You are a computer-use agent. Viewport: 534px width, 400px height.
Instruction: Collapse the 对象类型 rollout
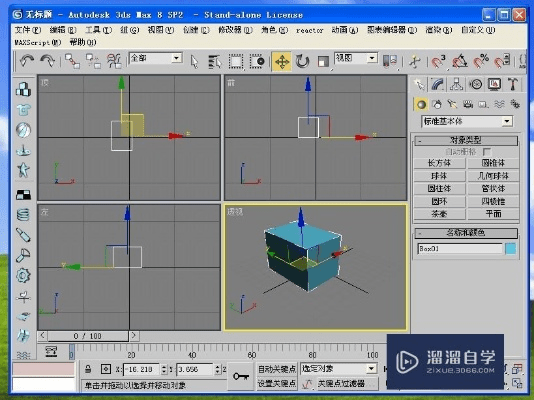click(466, 140)
